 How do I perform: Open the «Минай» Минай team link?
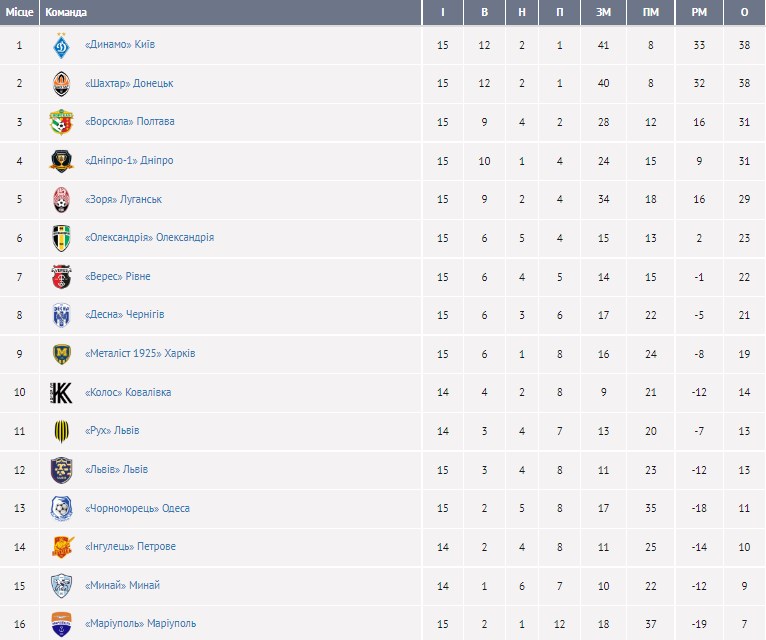(x=122, y=585)
